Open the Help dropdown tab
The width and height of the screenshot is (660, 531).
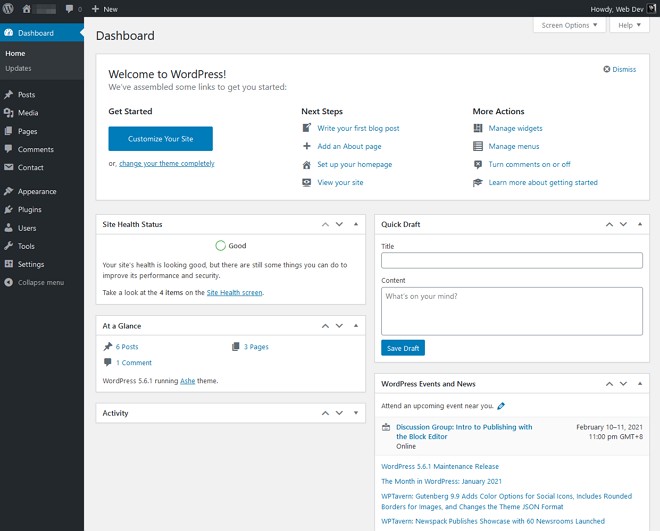[x=627, y=25]
